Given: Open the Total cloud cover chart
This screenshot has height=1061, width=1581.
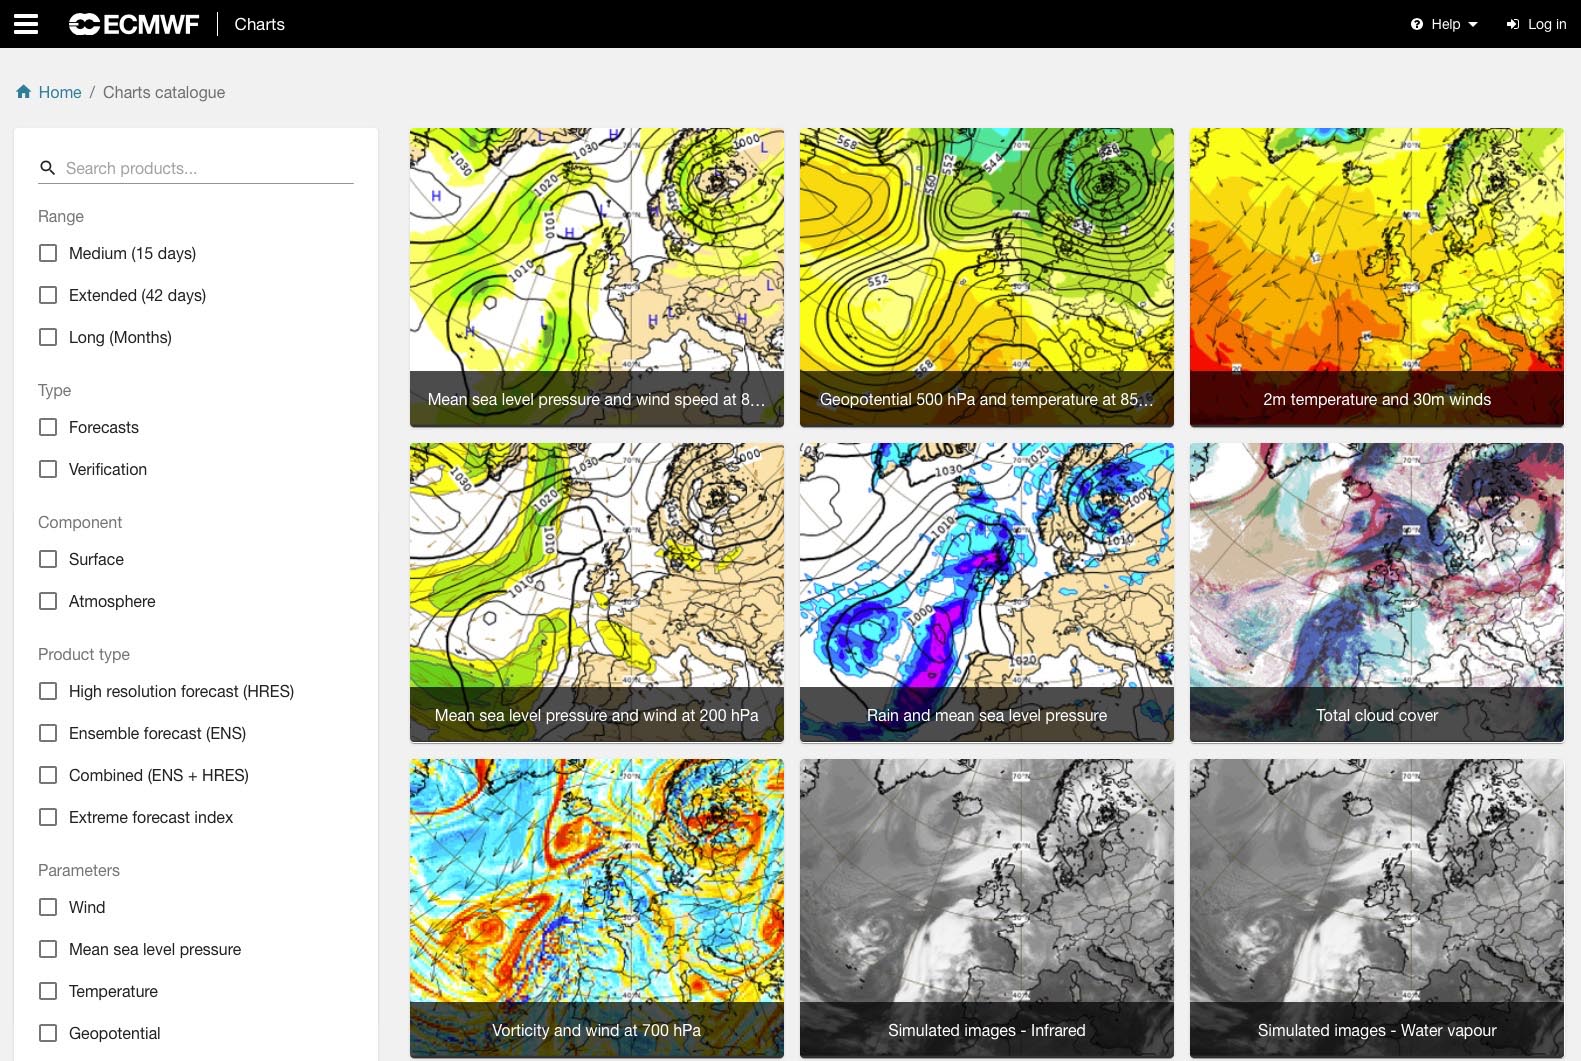Looking at the screenshot, I should [x=1377, y=592].
